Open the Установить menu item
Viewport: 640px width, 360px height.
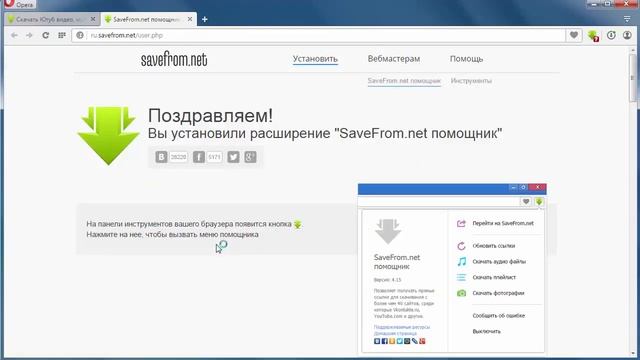point(315,59)
